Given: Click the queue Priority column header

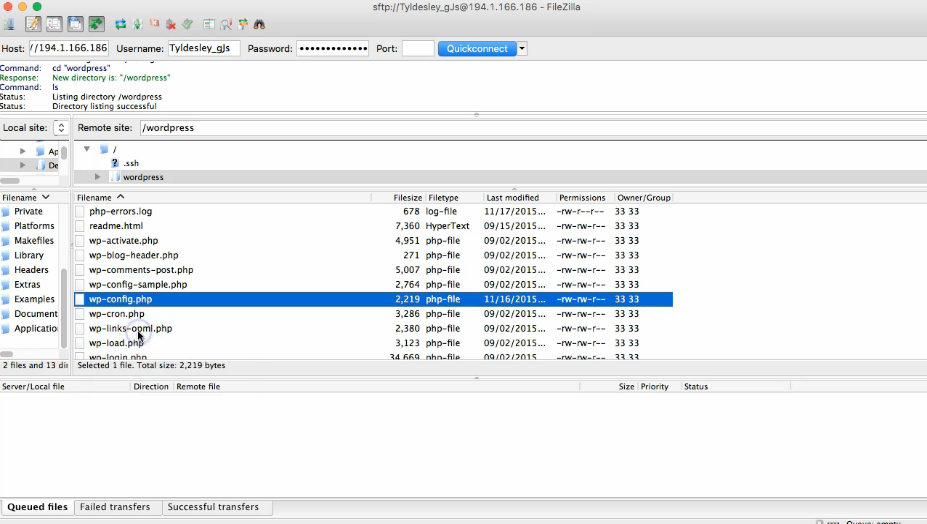Looking at the screenshot, I should pos(654,386).
